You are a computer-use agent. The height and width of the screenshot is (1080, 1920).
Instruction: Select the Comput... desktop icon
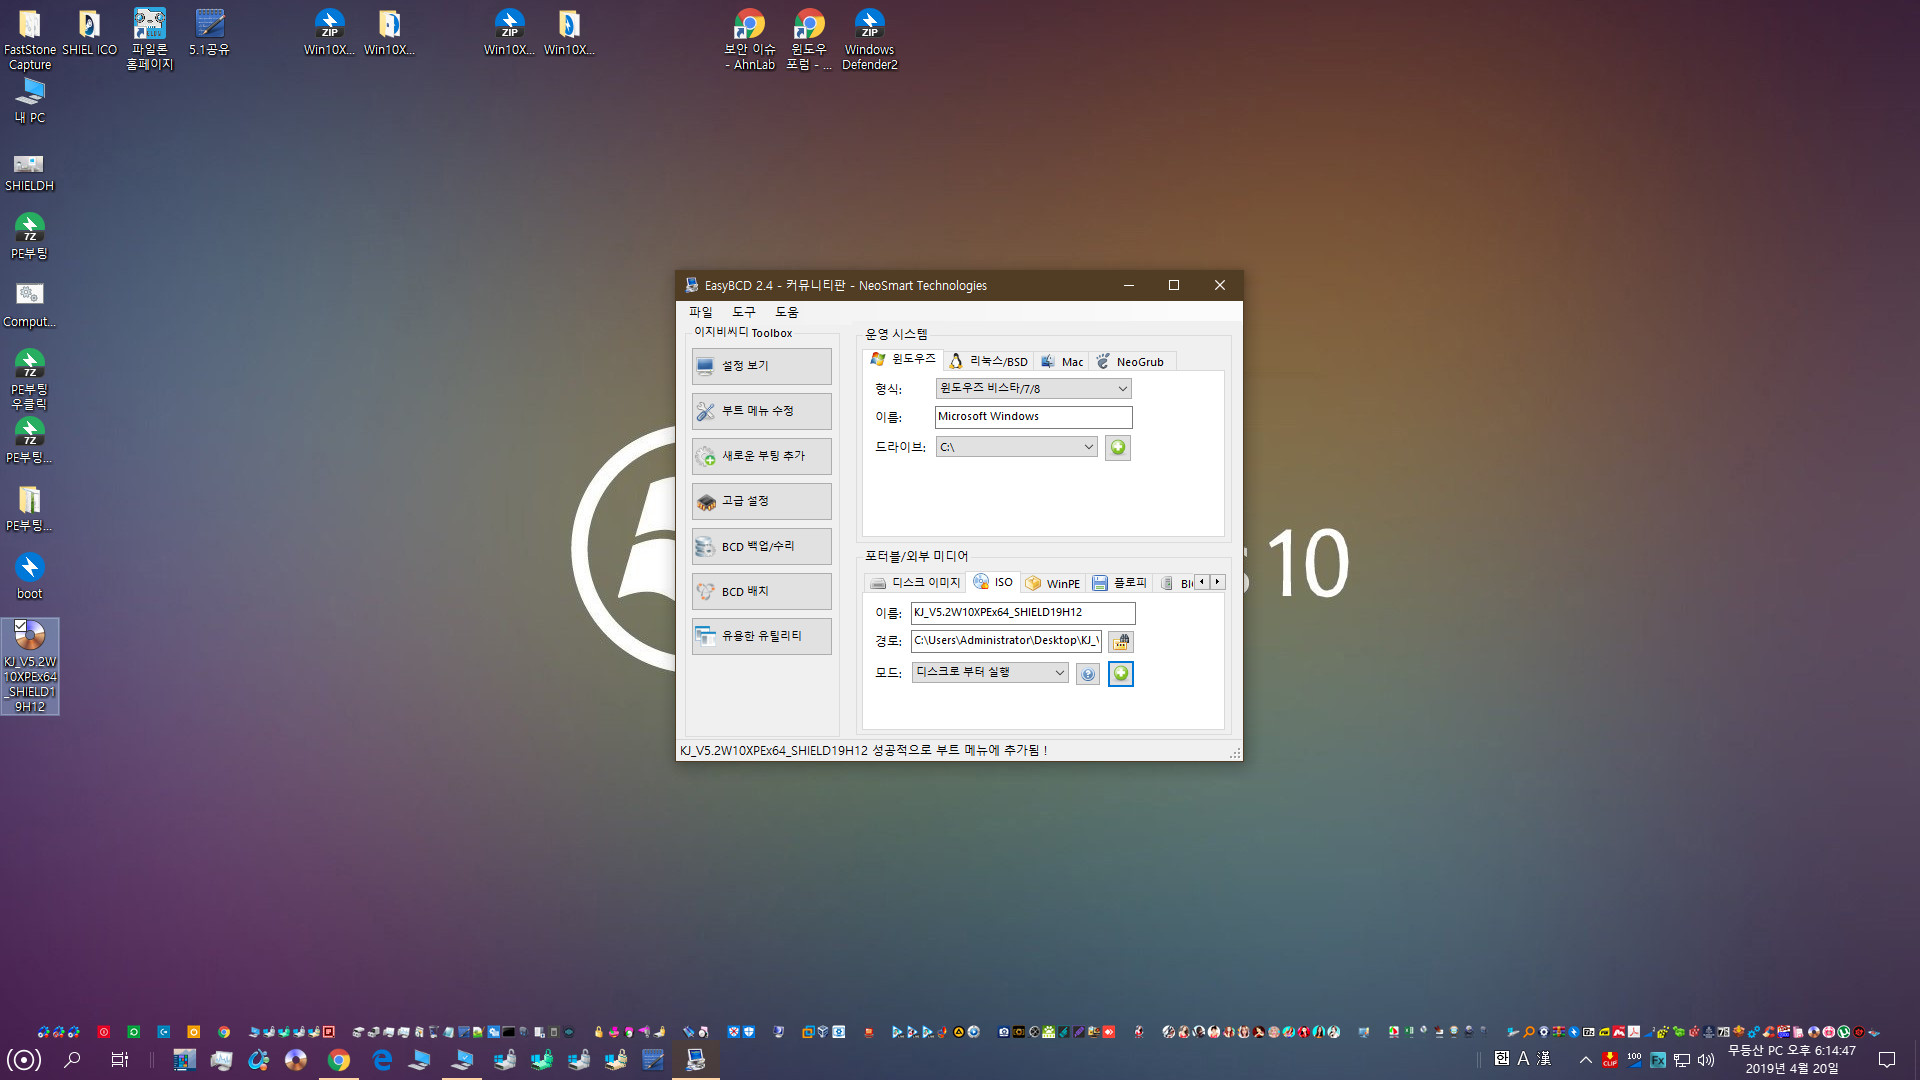(x=29, y=305)
